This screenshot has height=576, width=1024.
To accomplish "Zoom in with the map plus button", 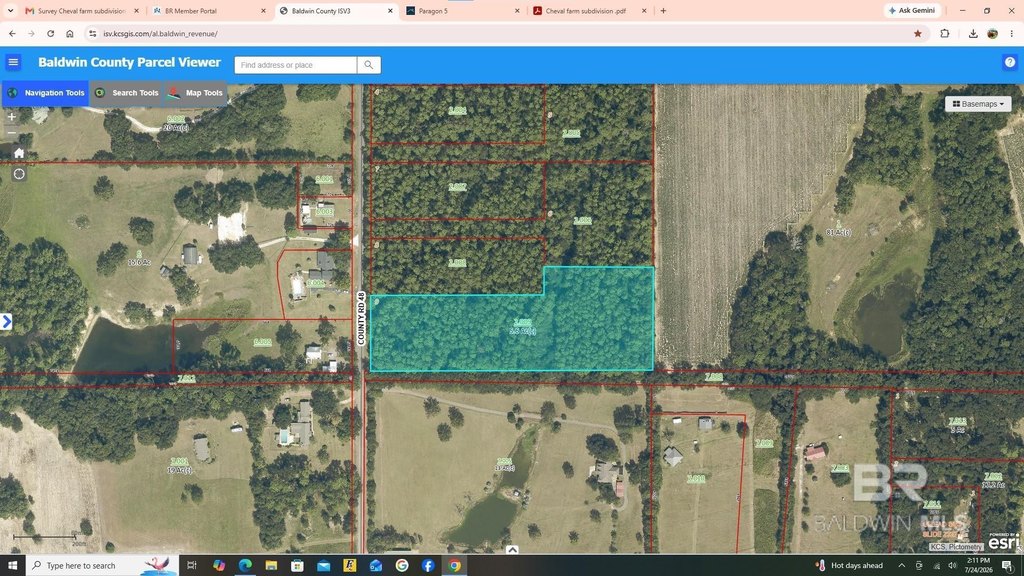I will click(x=11, y=117).
